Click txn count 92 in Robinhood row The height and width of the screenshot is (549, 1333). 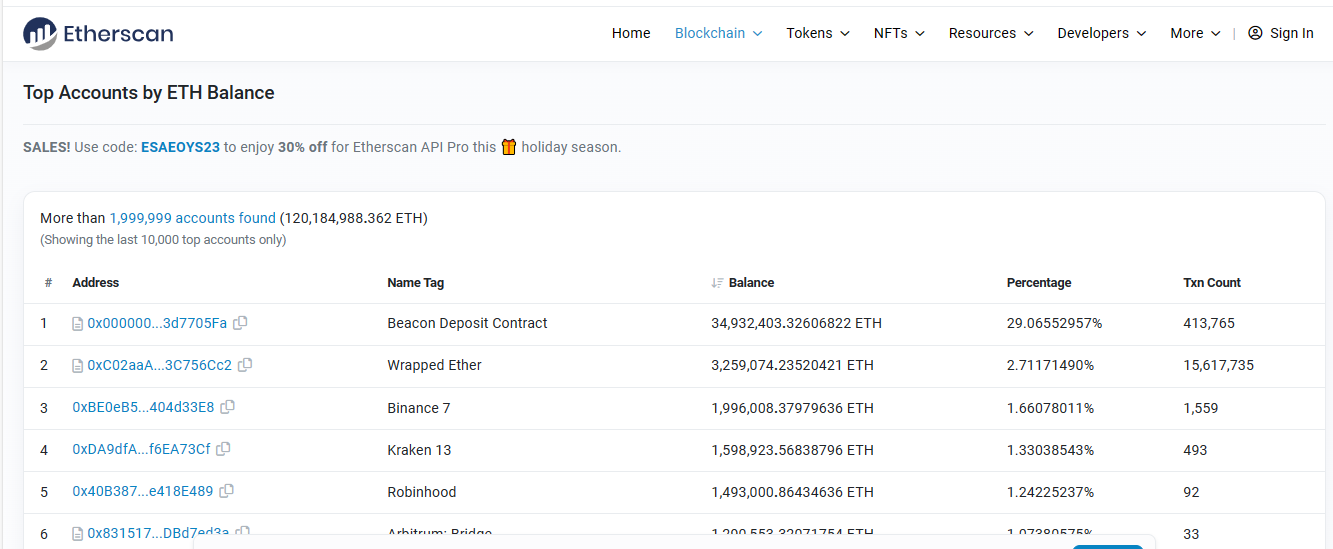1191,491
